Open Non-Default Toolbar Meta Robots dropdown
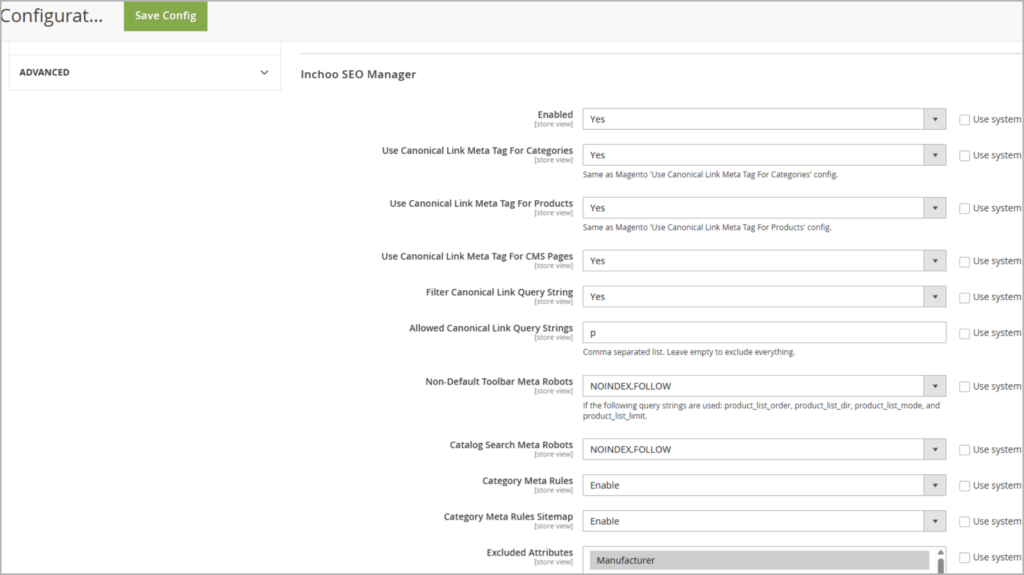1024x575 pixels. tap(764, 386)
